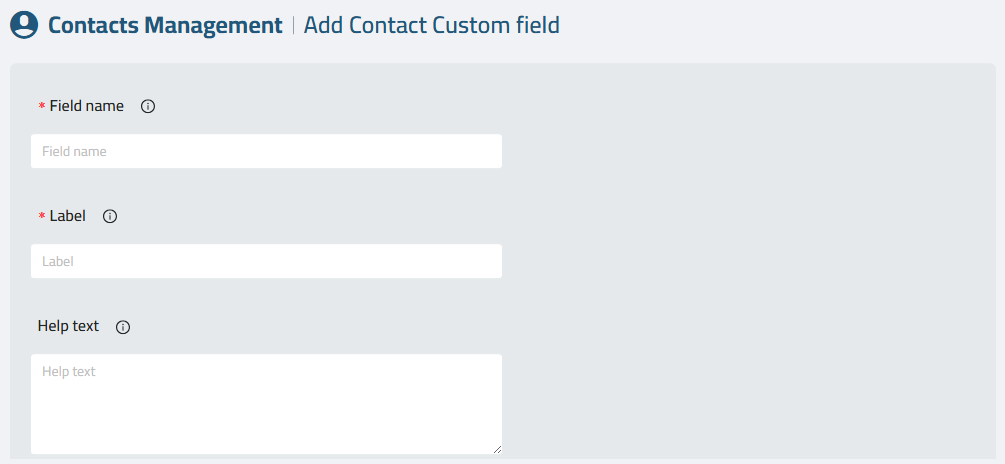The height and width of the screenshot is (464, 1005).
Task: Click the Label caption above its input
Action: [67, 216]
